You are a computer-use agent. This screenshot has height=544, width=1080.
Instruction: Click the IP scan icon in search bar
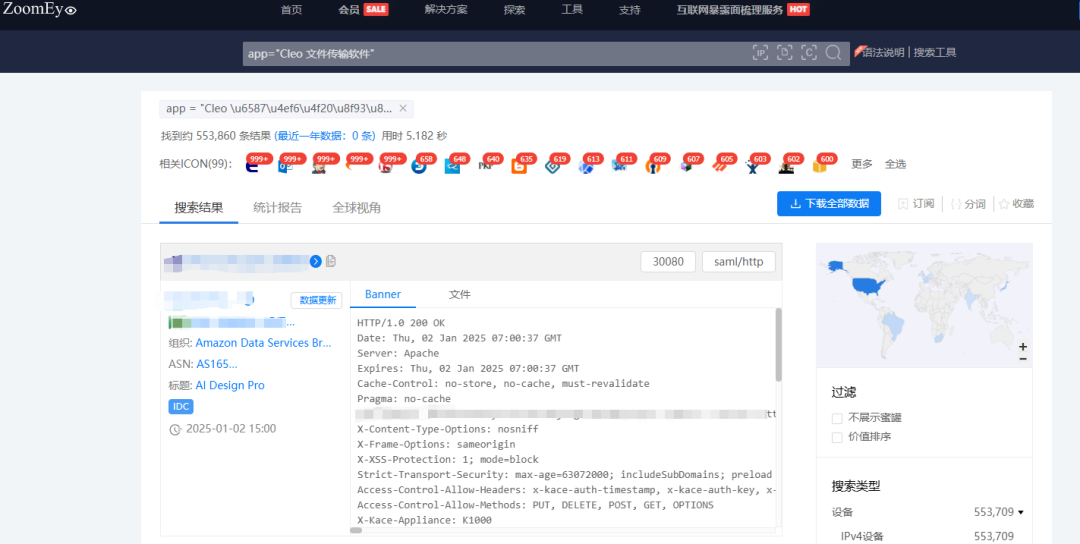tap(760, 53)
